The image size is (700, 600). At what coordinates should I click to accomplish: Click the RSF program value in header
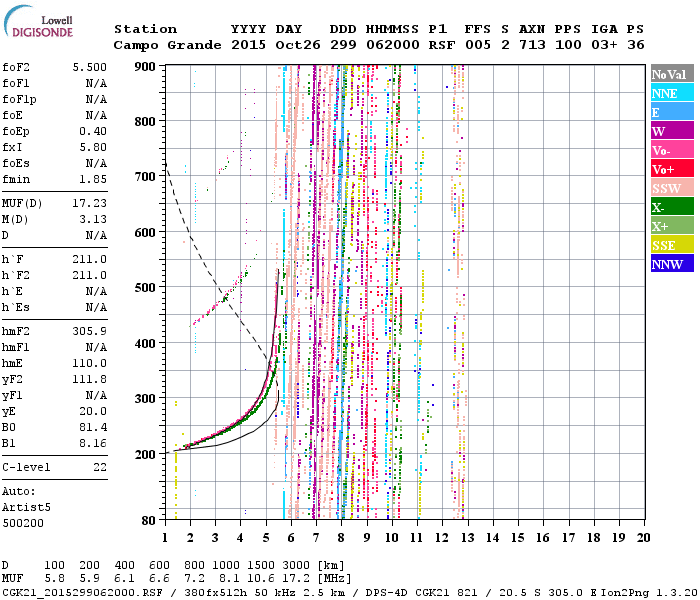tap(442, 45)
